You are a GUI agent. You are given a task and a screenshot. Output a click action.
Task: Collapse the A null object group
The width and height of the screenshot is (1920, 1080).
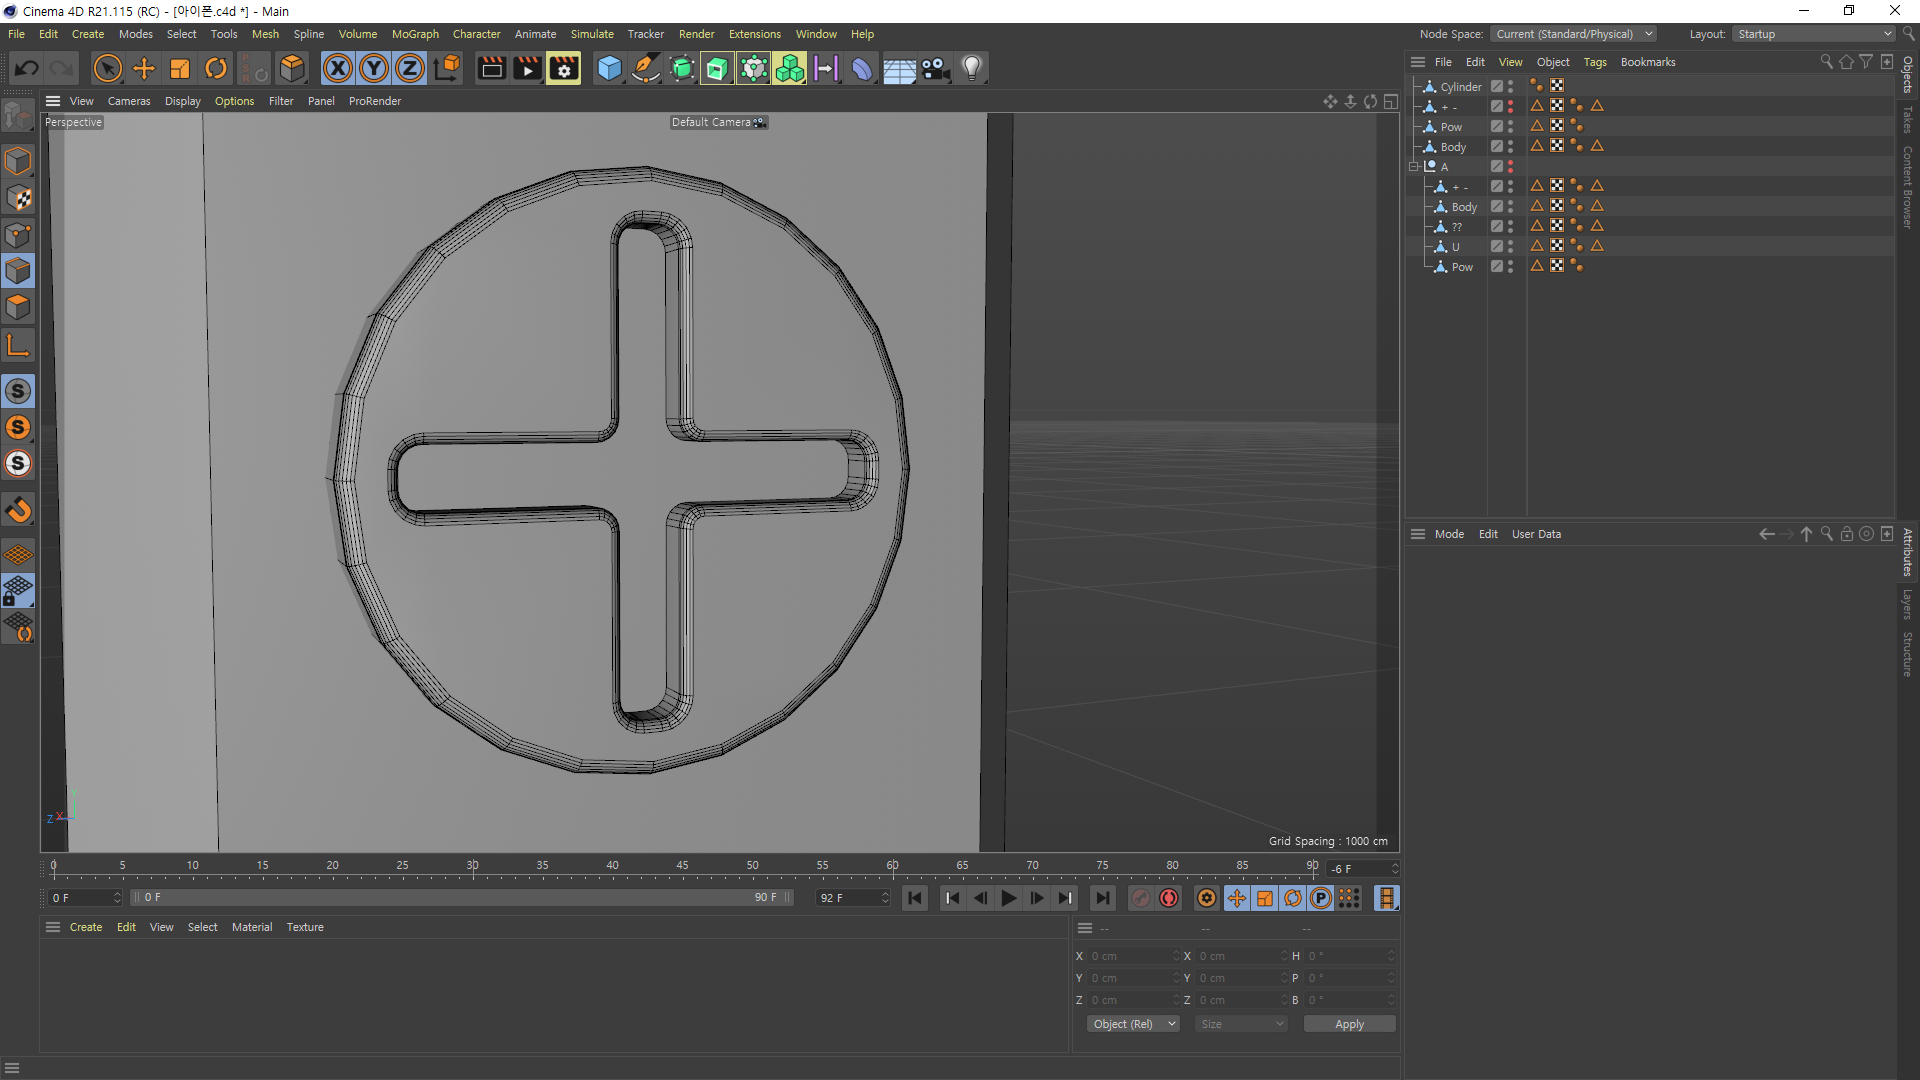pos(1414,167)
